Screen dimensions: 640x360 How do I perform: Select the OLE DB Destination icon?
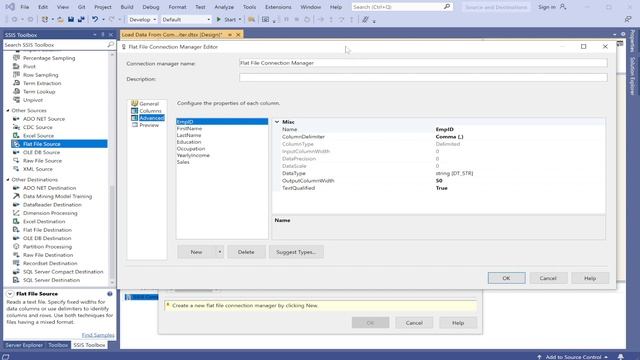click(x=16, y=238)
